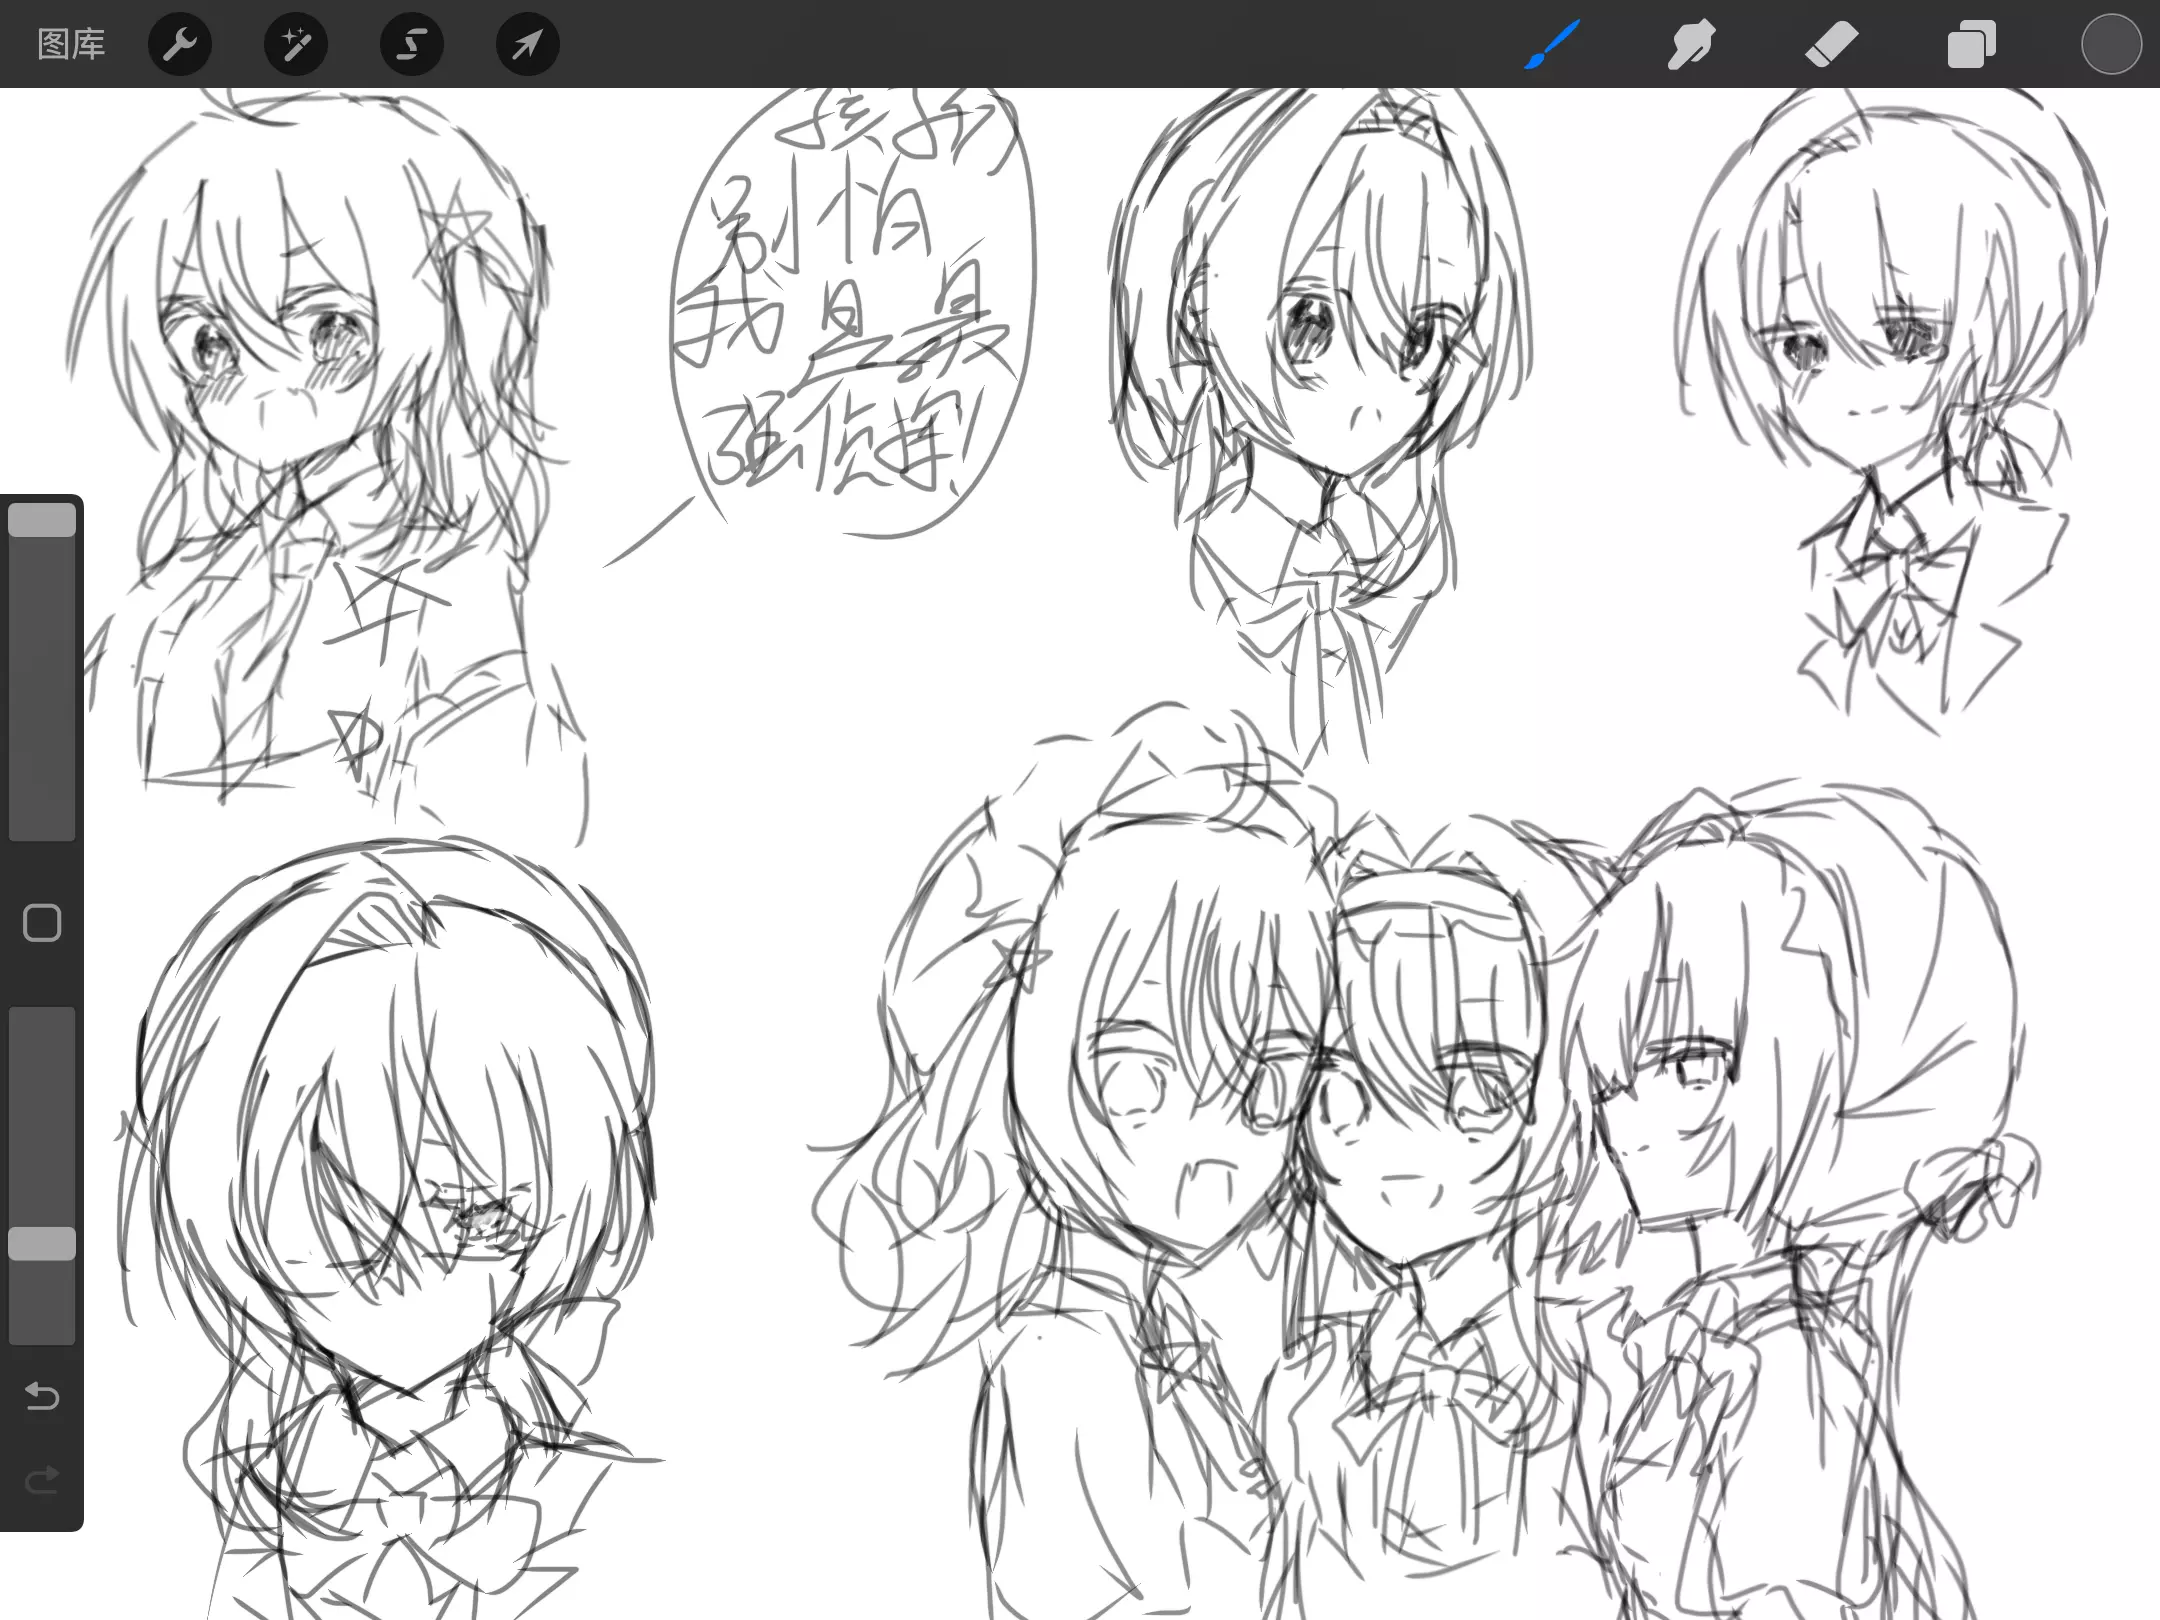Select the Paint brush tool
The width and height of the screenshot is (2160, 1620).
1552,44
